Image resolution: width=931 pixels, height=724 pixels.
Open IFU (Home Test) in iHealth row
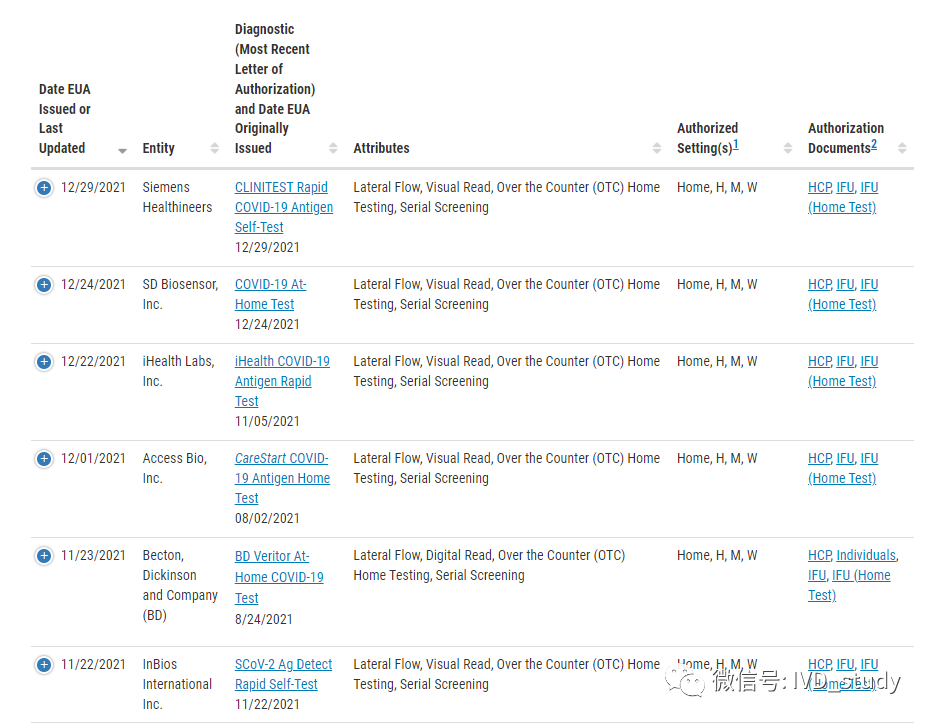point(843,372)
